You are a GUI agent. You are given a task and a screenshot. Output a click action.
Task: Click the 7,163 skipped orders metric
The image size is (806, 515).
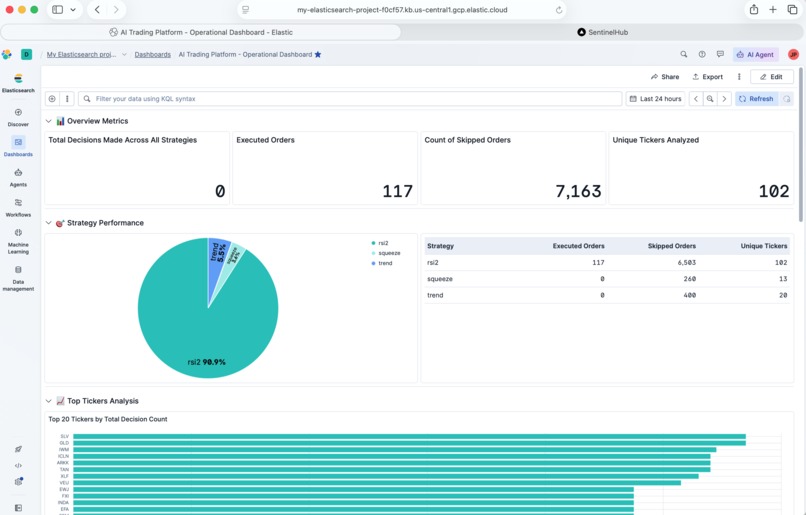point(578,191)
